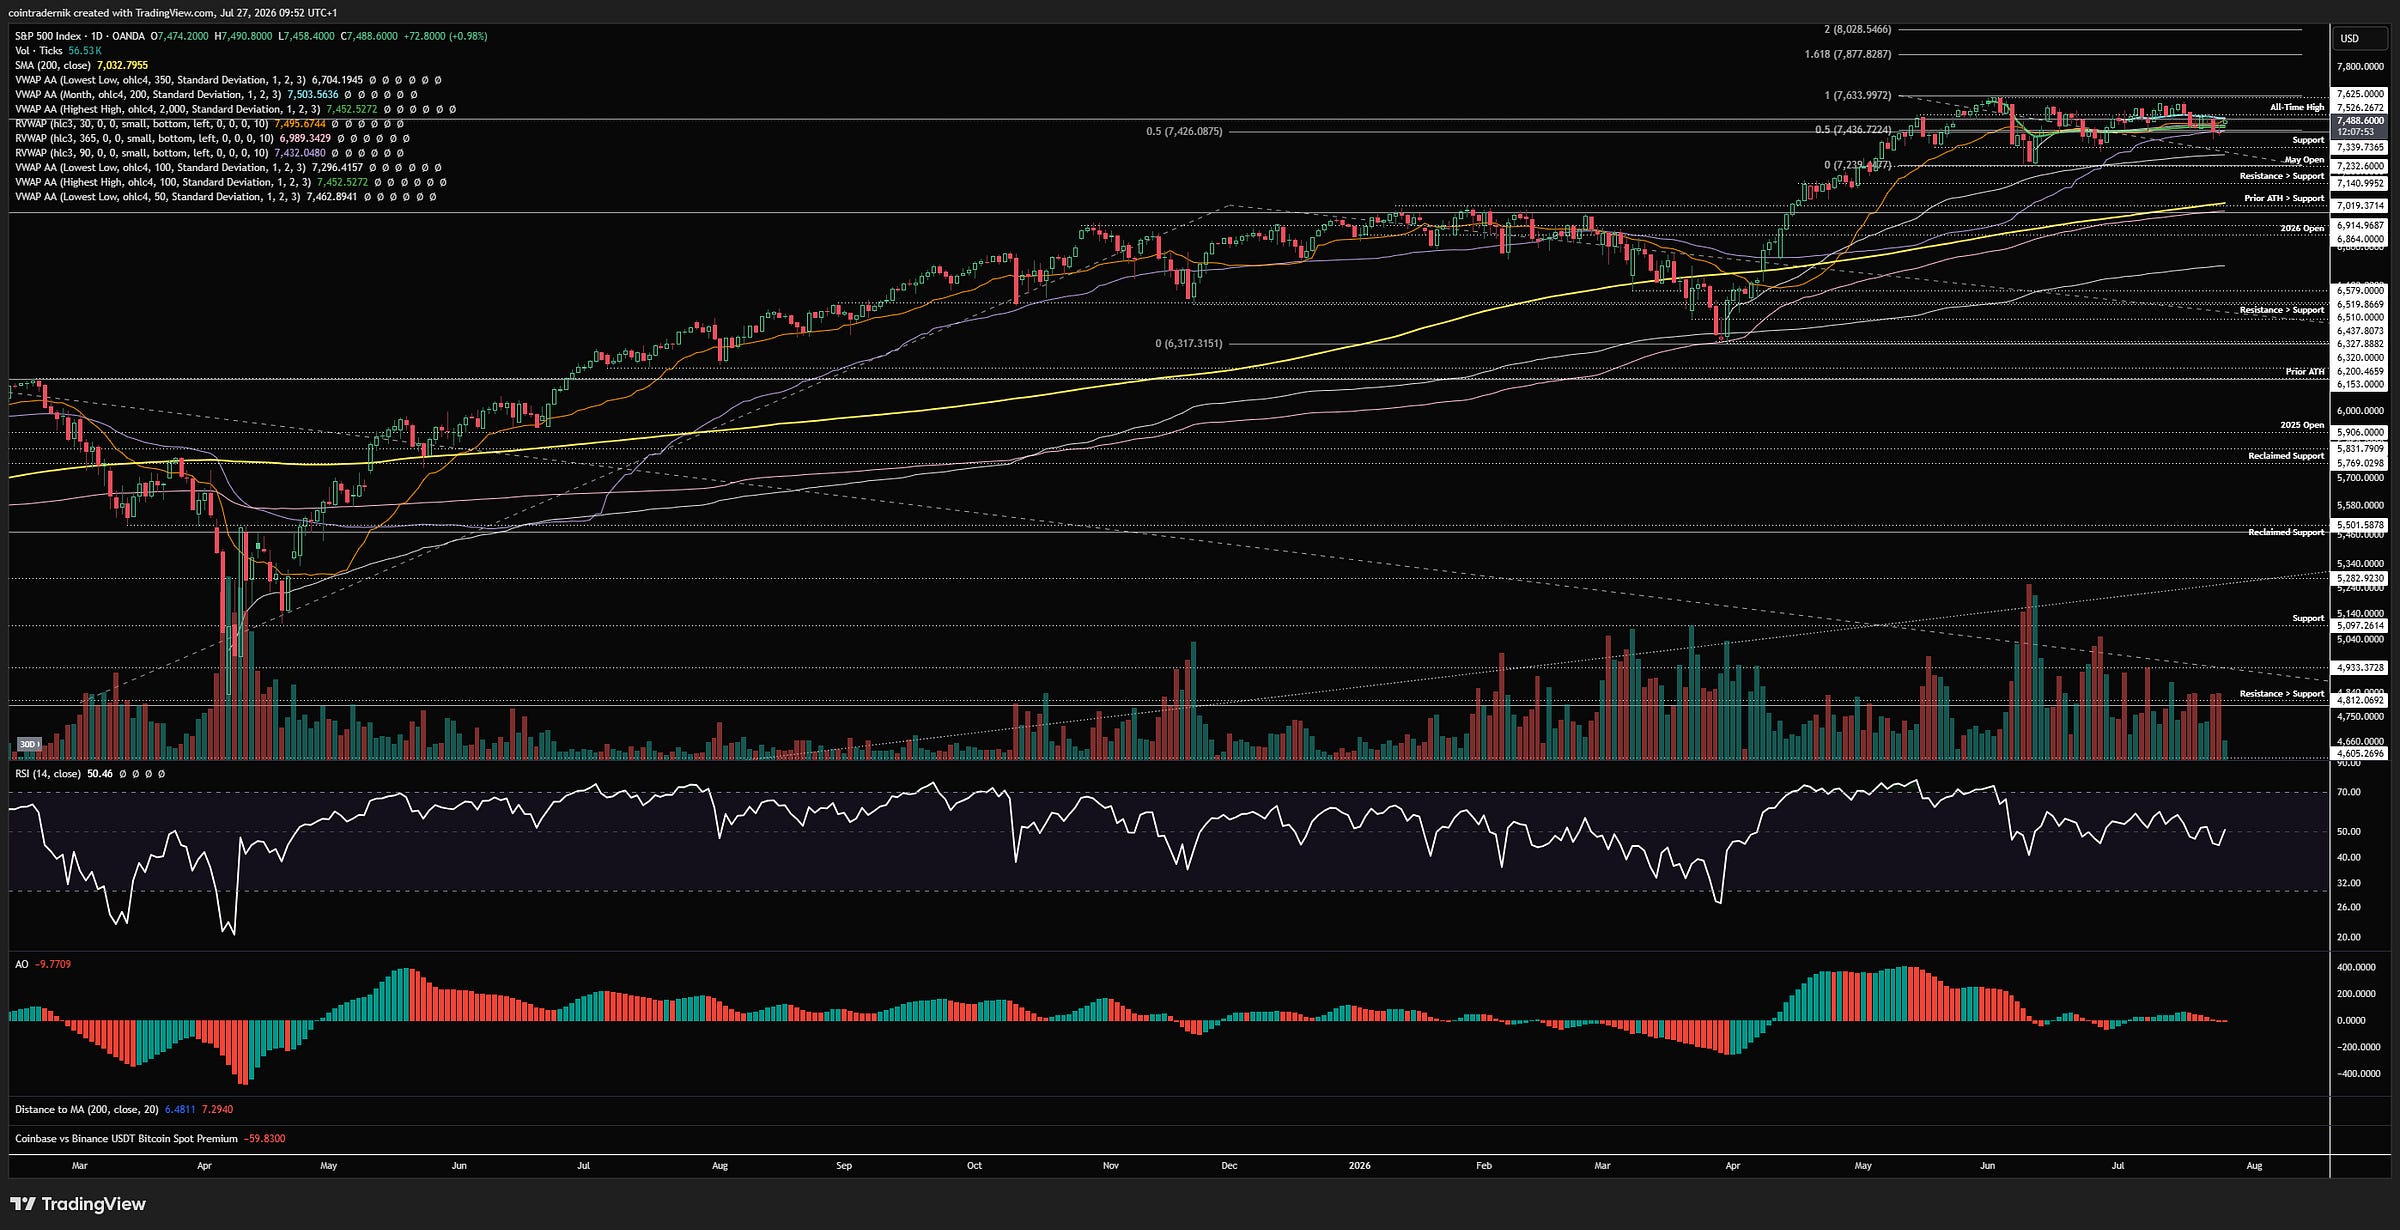Select the VWAP AA Highest High 100 legend

pyautogui.click(x=230, y=182)
